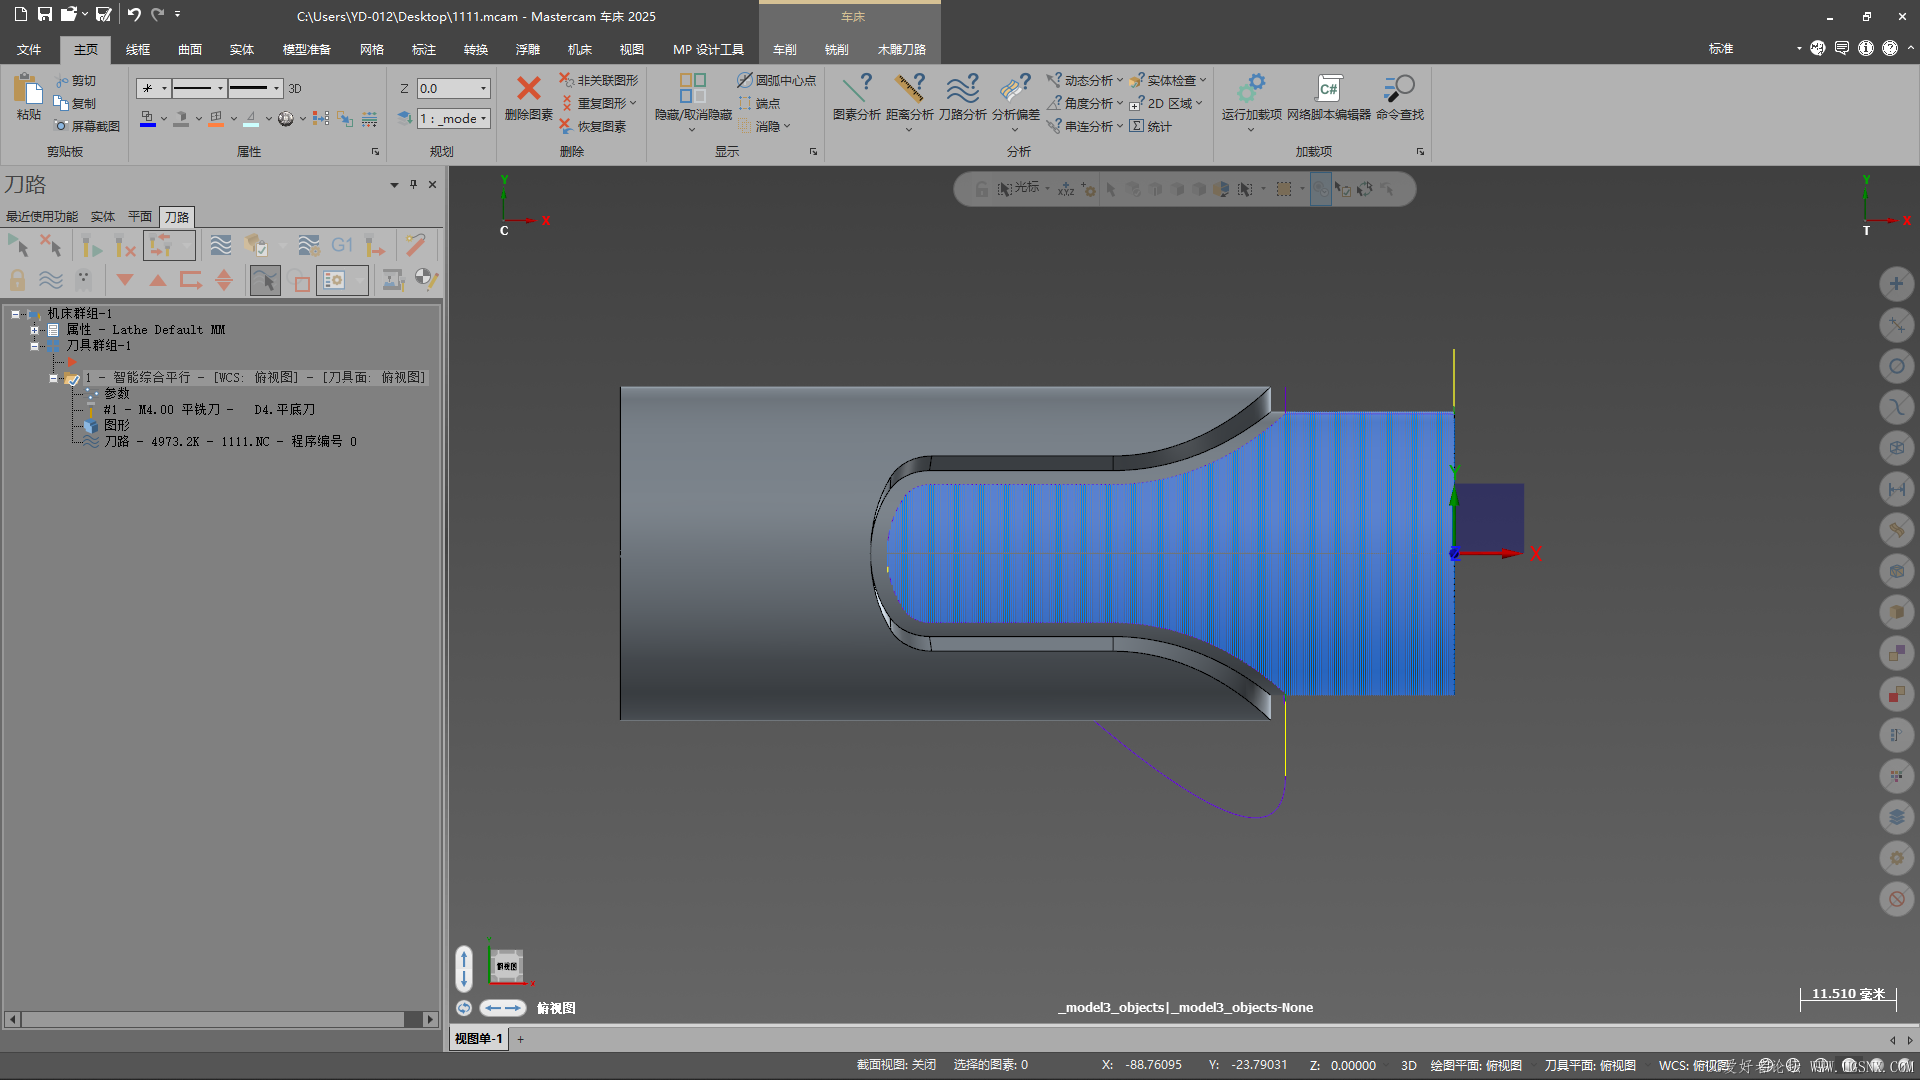The width and height of the screenshot is (1920, 1080).
Task: Expand the Lathe Default MM properties node
Action: (x=35, y=330)
